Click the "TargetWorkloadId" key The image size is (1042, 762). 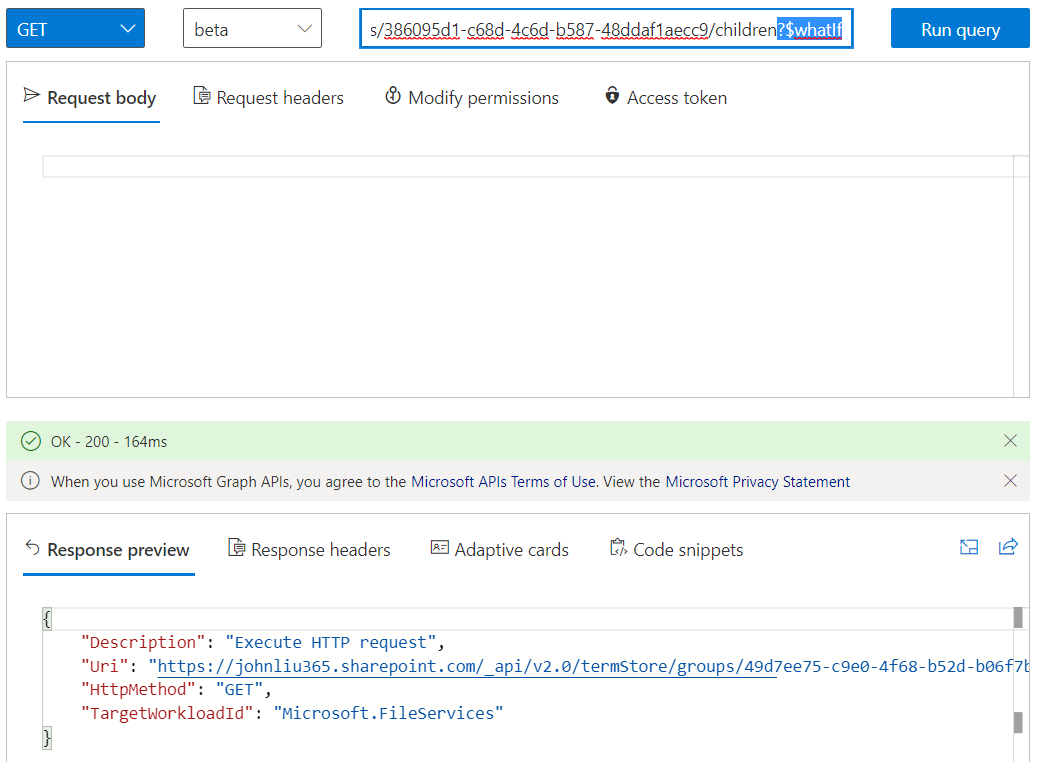(x=167, y=714)
